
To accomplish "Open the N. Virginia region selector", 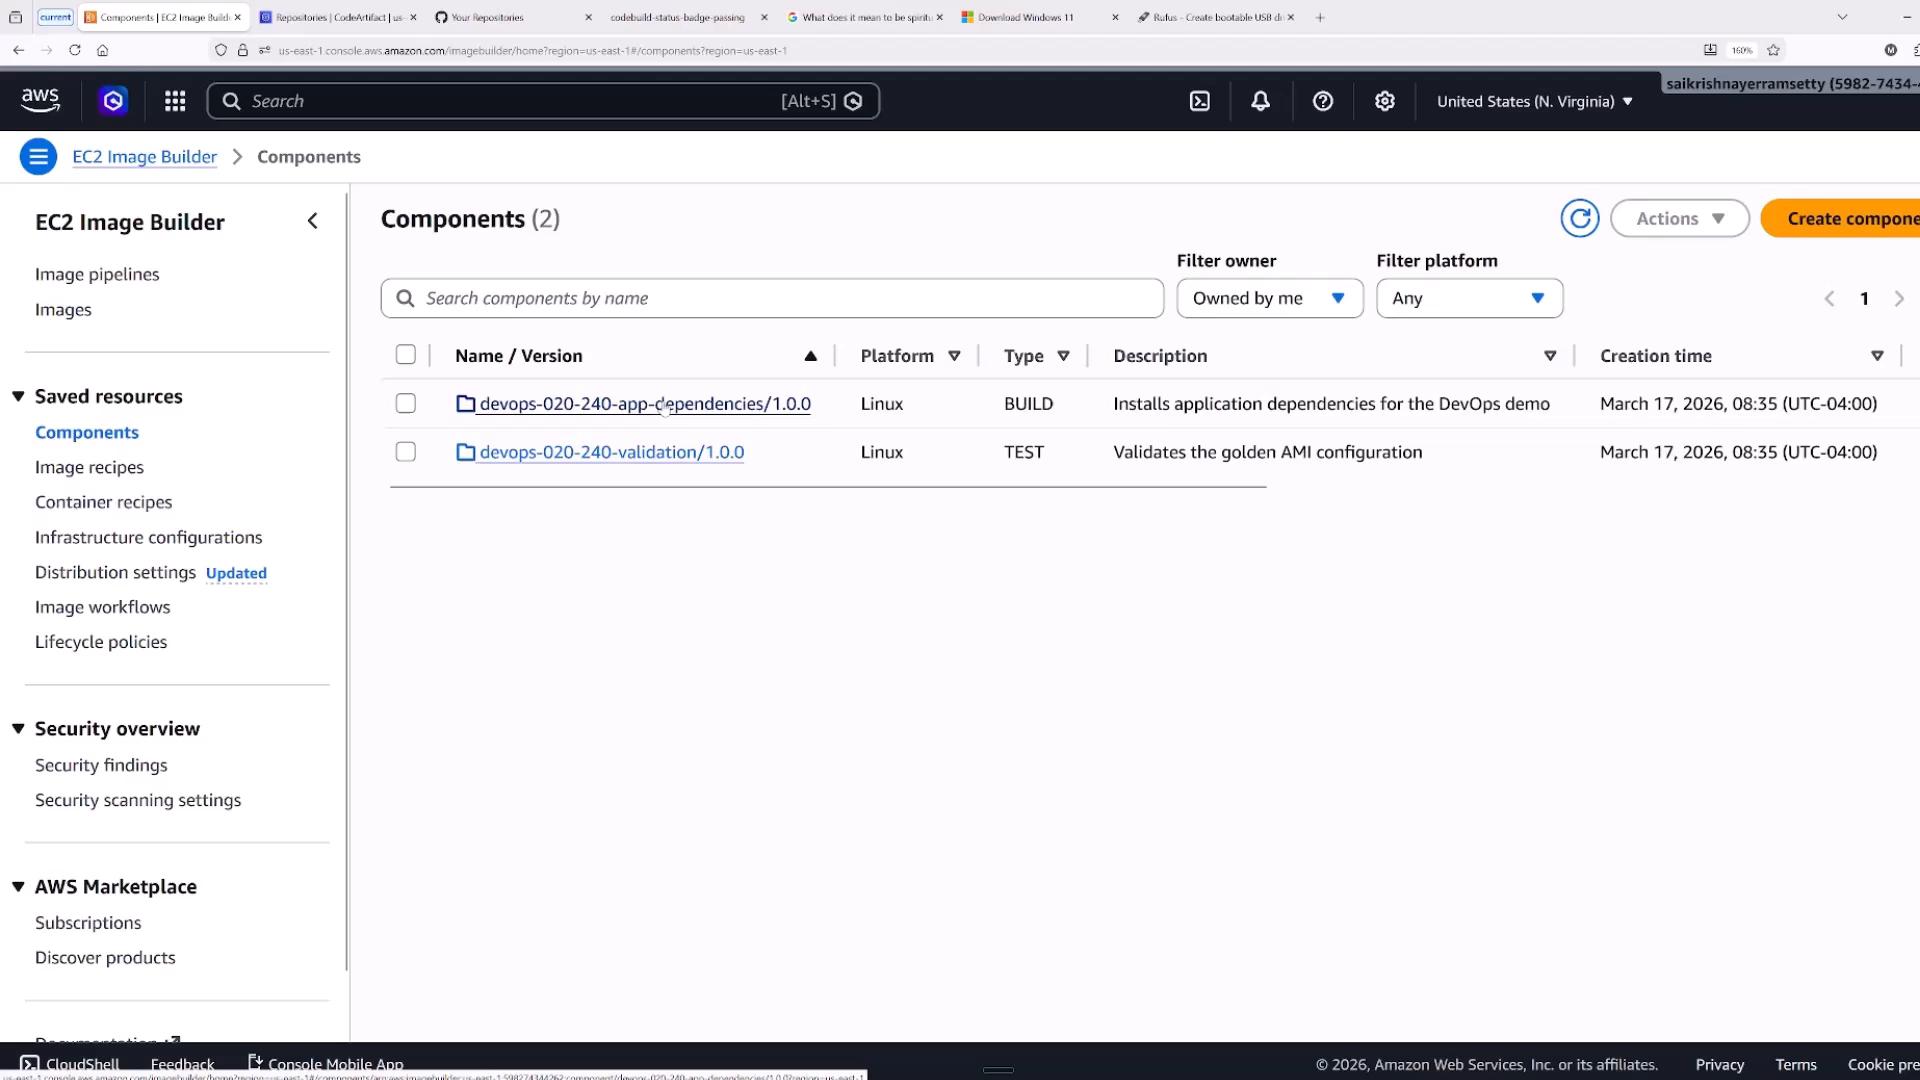I will pos(1534,101).
